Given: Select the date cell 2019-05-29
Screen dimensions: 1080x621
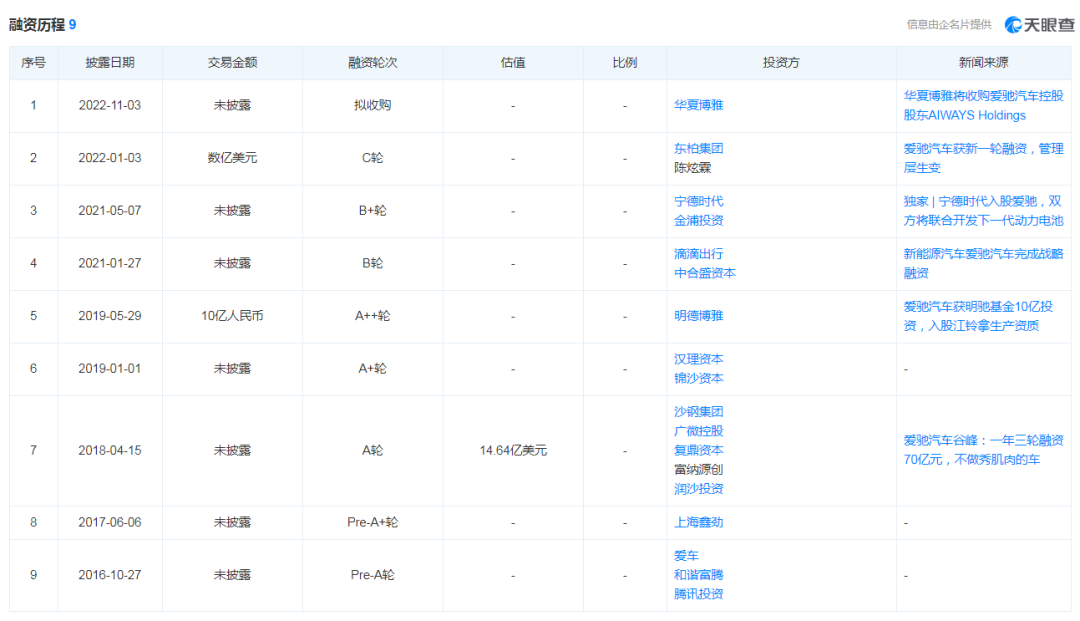Looking at the screenshot, I should coord(110,316).
